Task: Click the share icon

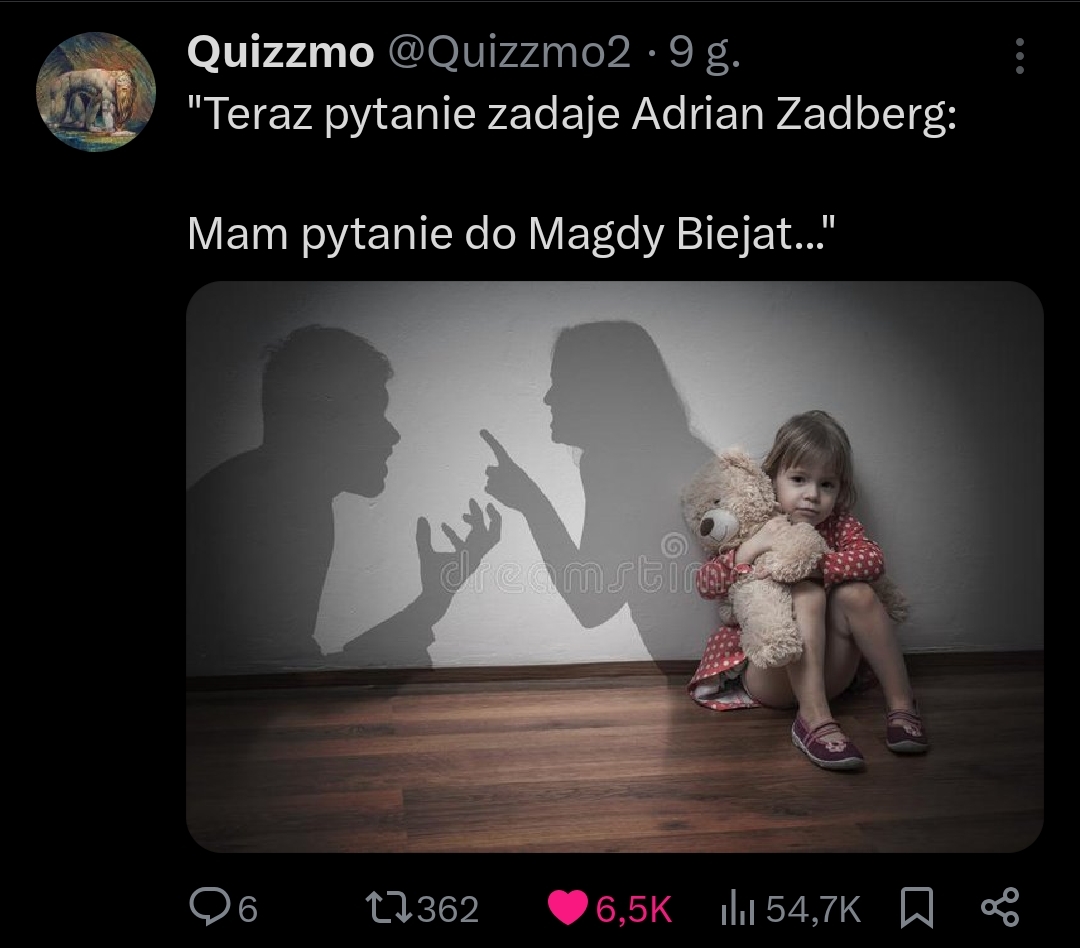Action: [1000, 907]
